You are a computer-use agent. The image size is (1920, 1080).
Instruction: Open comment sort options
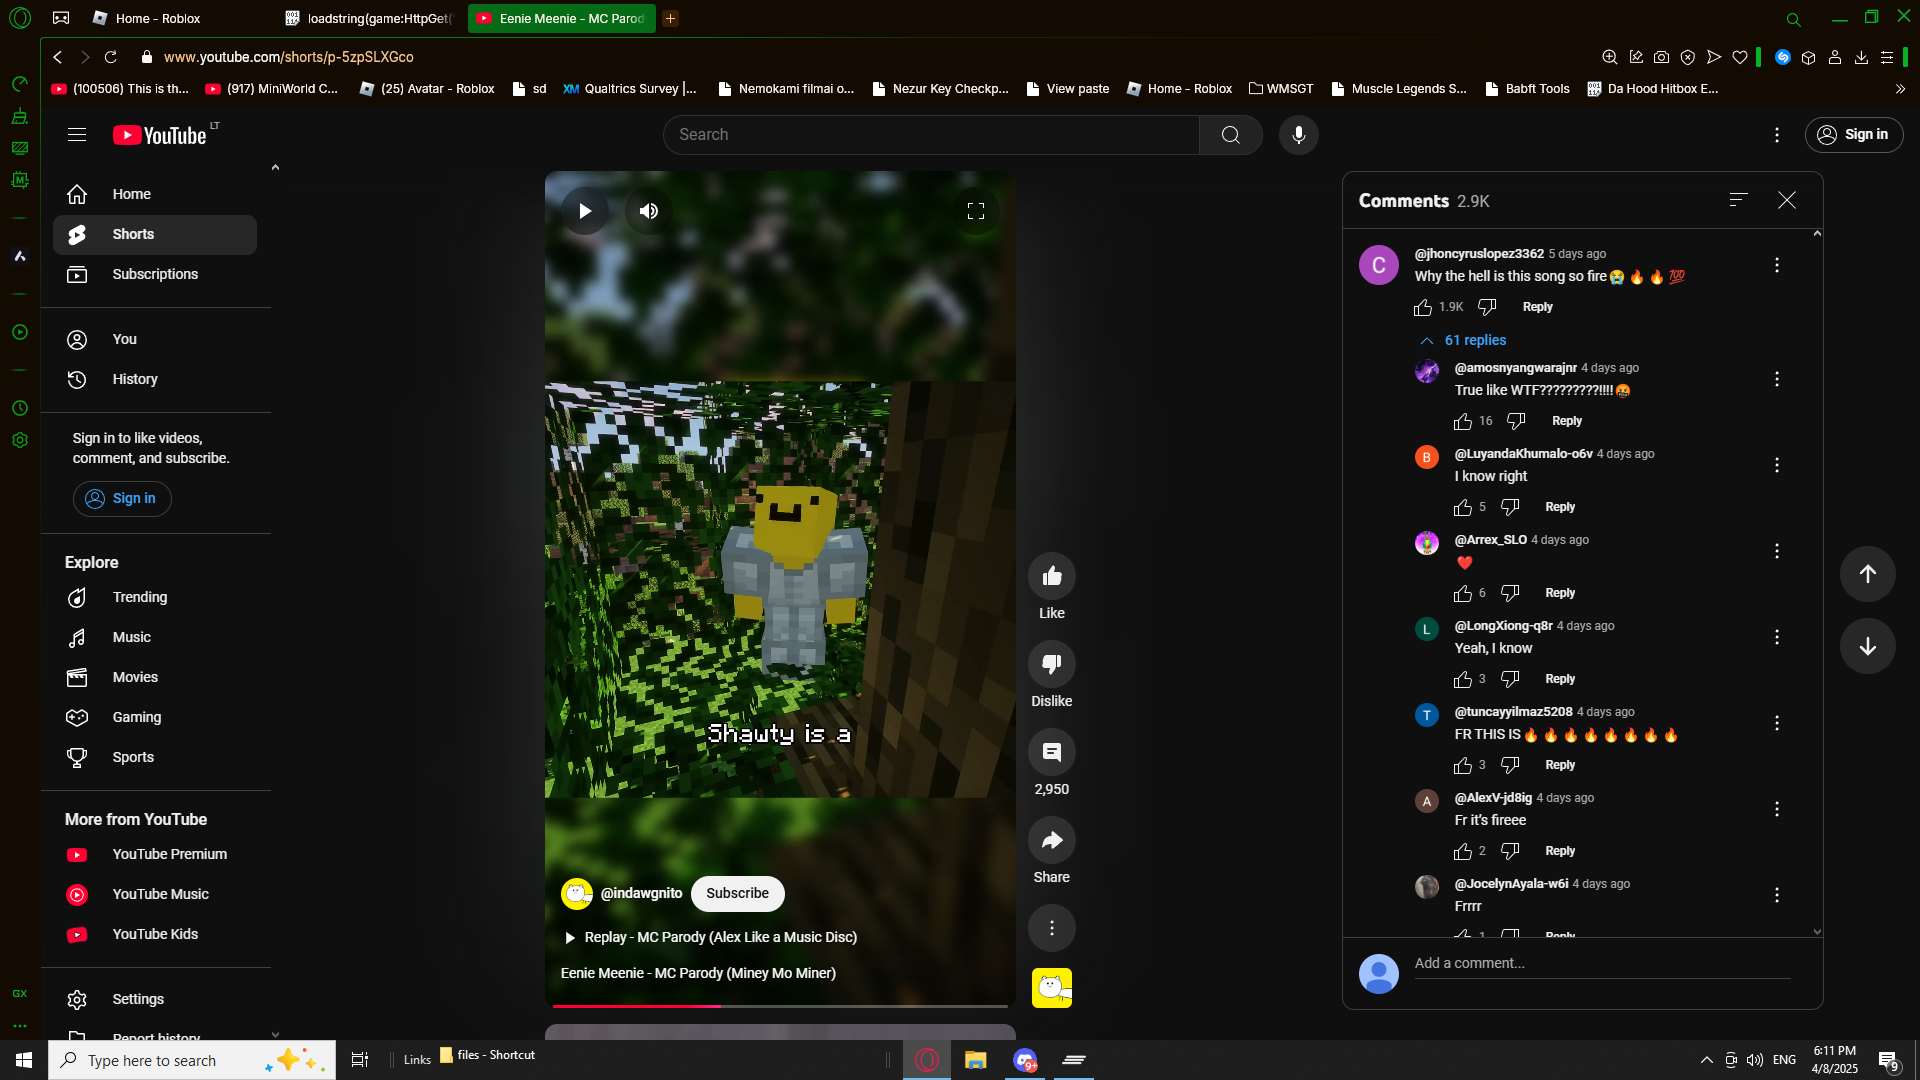(x=1738, y=200)
